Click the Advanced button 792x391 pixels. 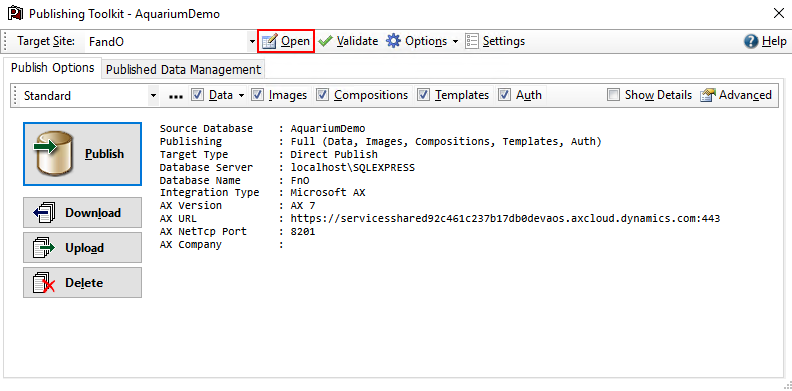click(x=735, y=95)
